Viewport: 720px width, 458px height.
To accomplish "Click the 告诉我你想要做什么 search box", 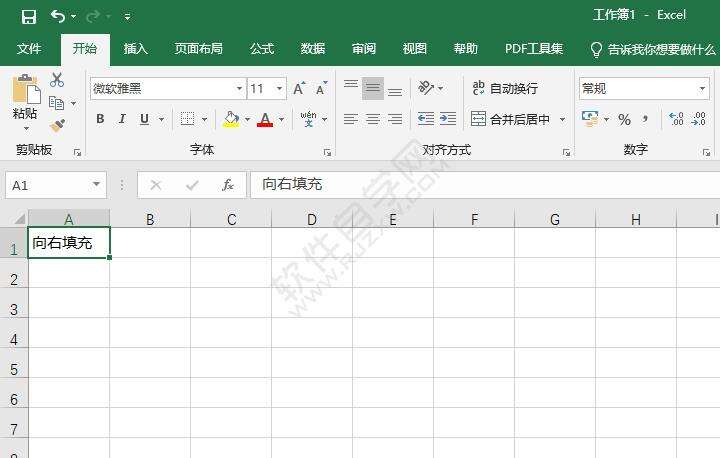I will pos(653,49).
